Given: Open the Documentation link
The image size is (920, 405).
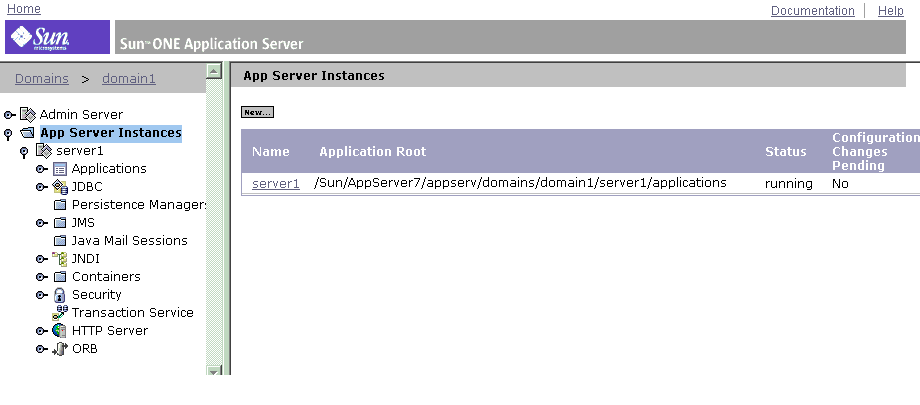Looking at the screenshot, I should (813, 11).
